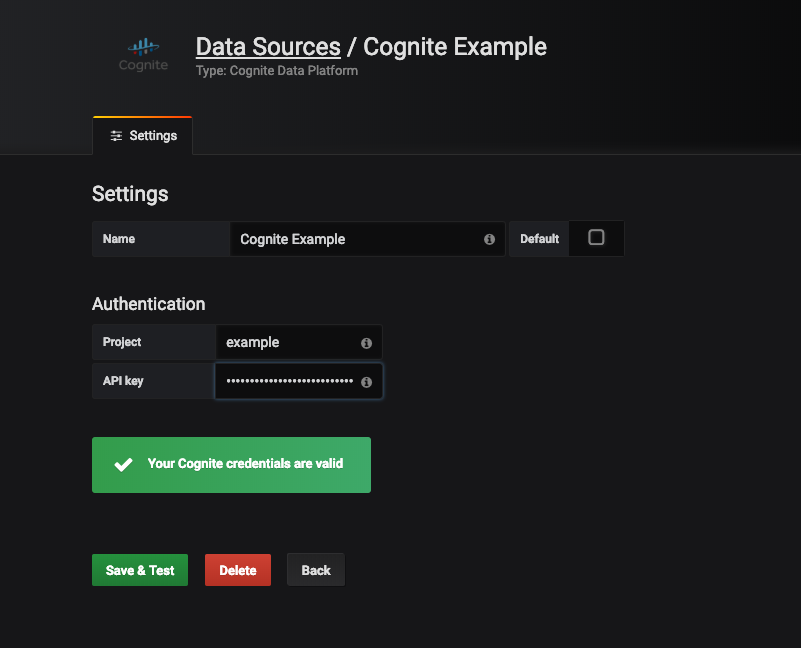Edit the Project field containing example
This screenshot has width=801, height=648.
[298, 342]
